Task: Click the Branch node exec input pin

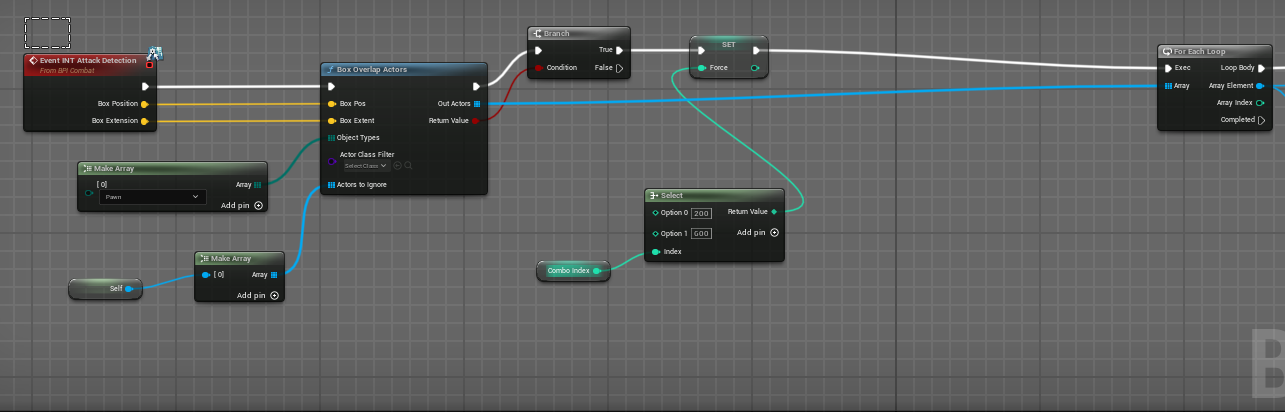Action: [538, 50]
